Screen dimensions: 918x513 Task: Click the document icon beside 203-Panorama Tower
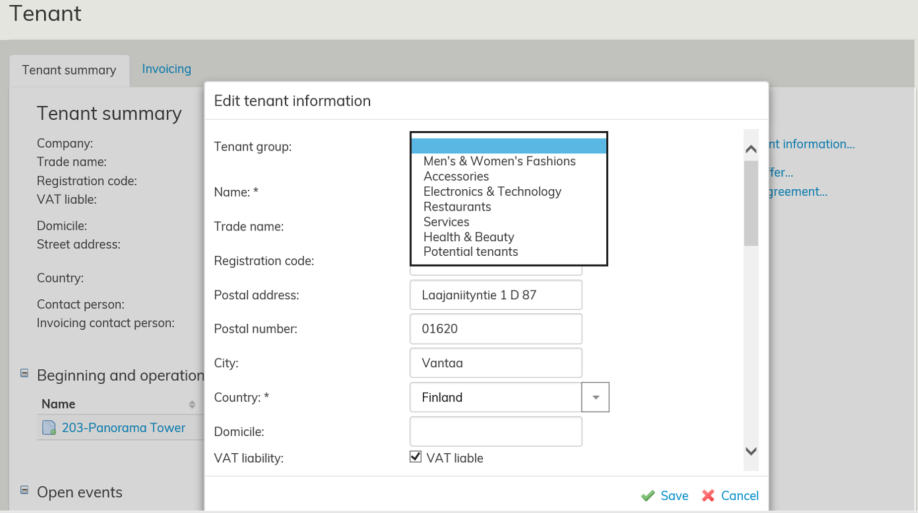click(49, 428)
